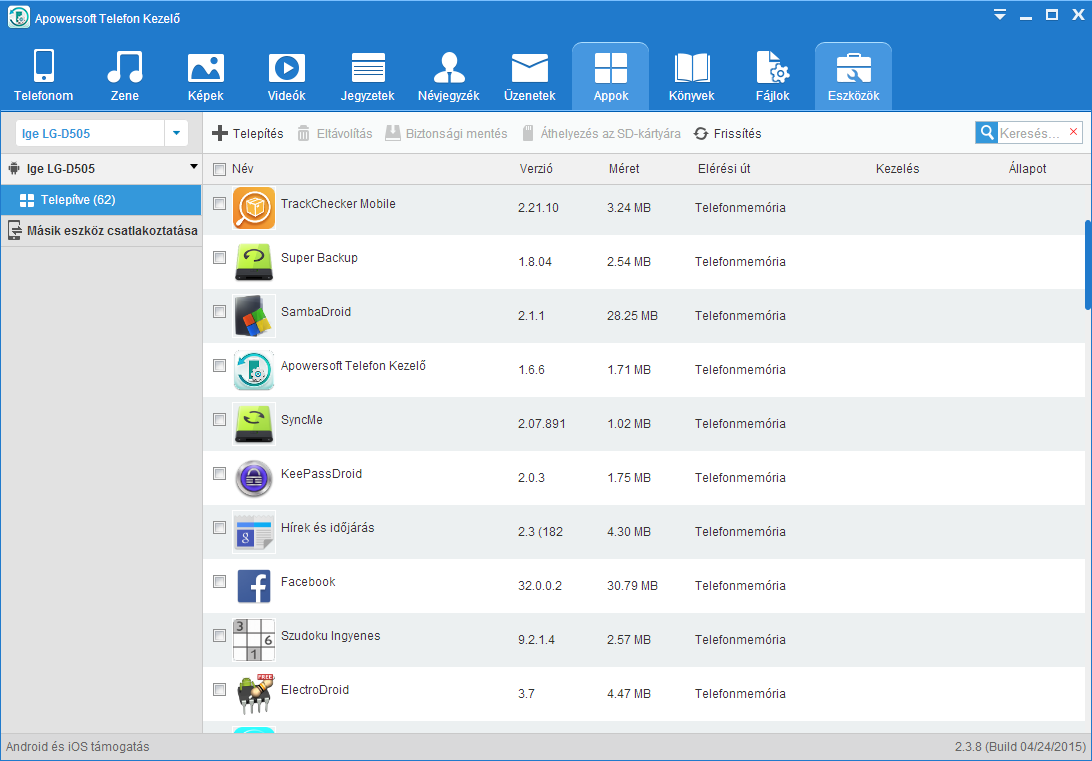Check the TrackChecker Mobile checkbox

(219, 203)
